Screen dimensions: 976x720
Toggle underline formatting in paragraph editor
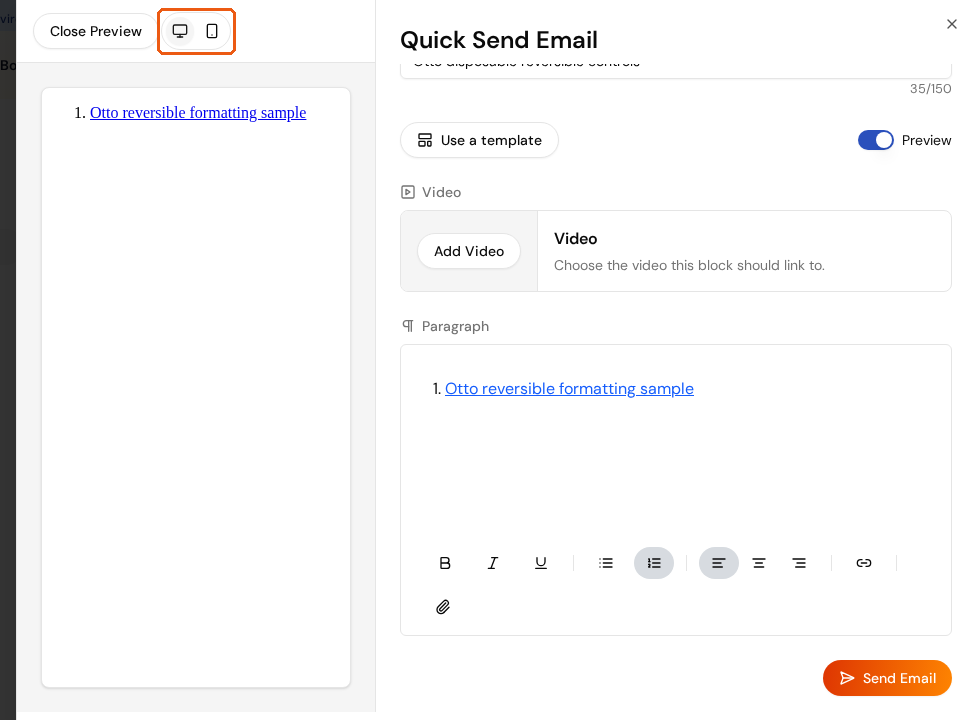(541, 563)
